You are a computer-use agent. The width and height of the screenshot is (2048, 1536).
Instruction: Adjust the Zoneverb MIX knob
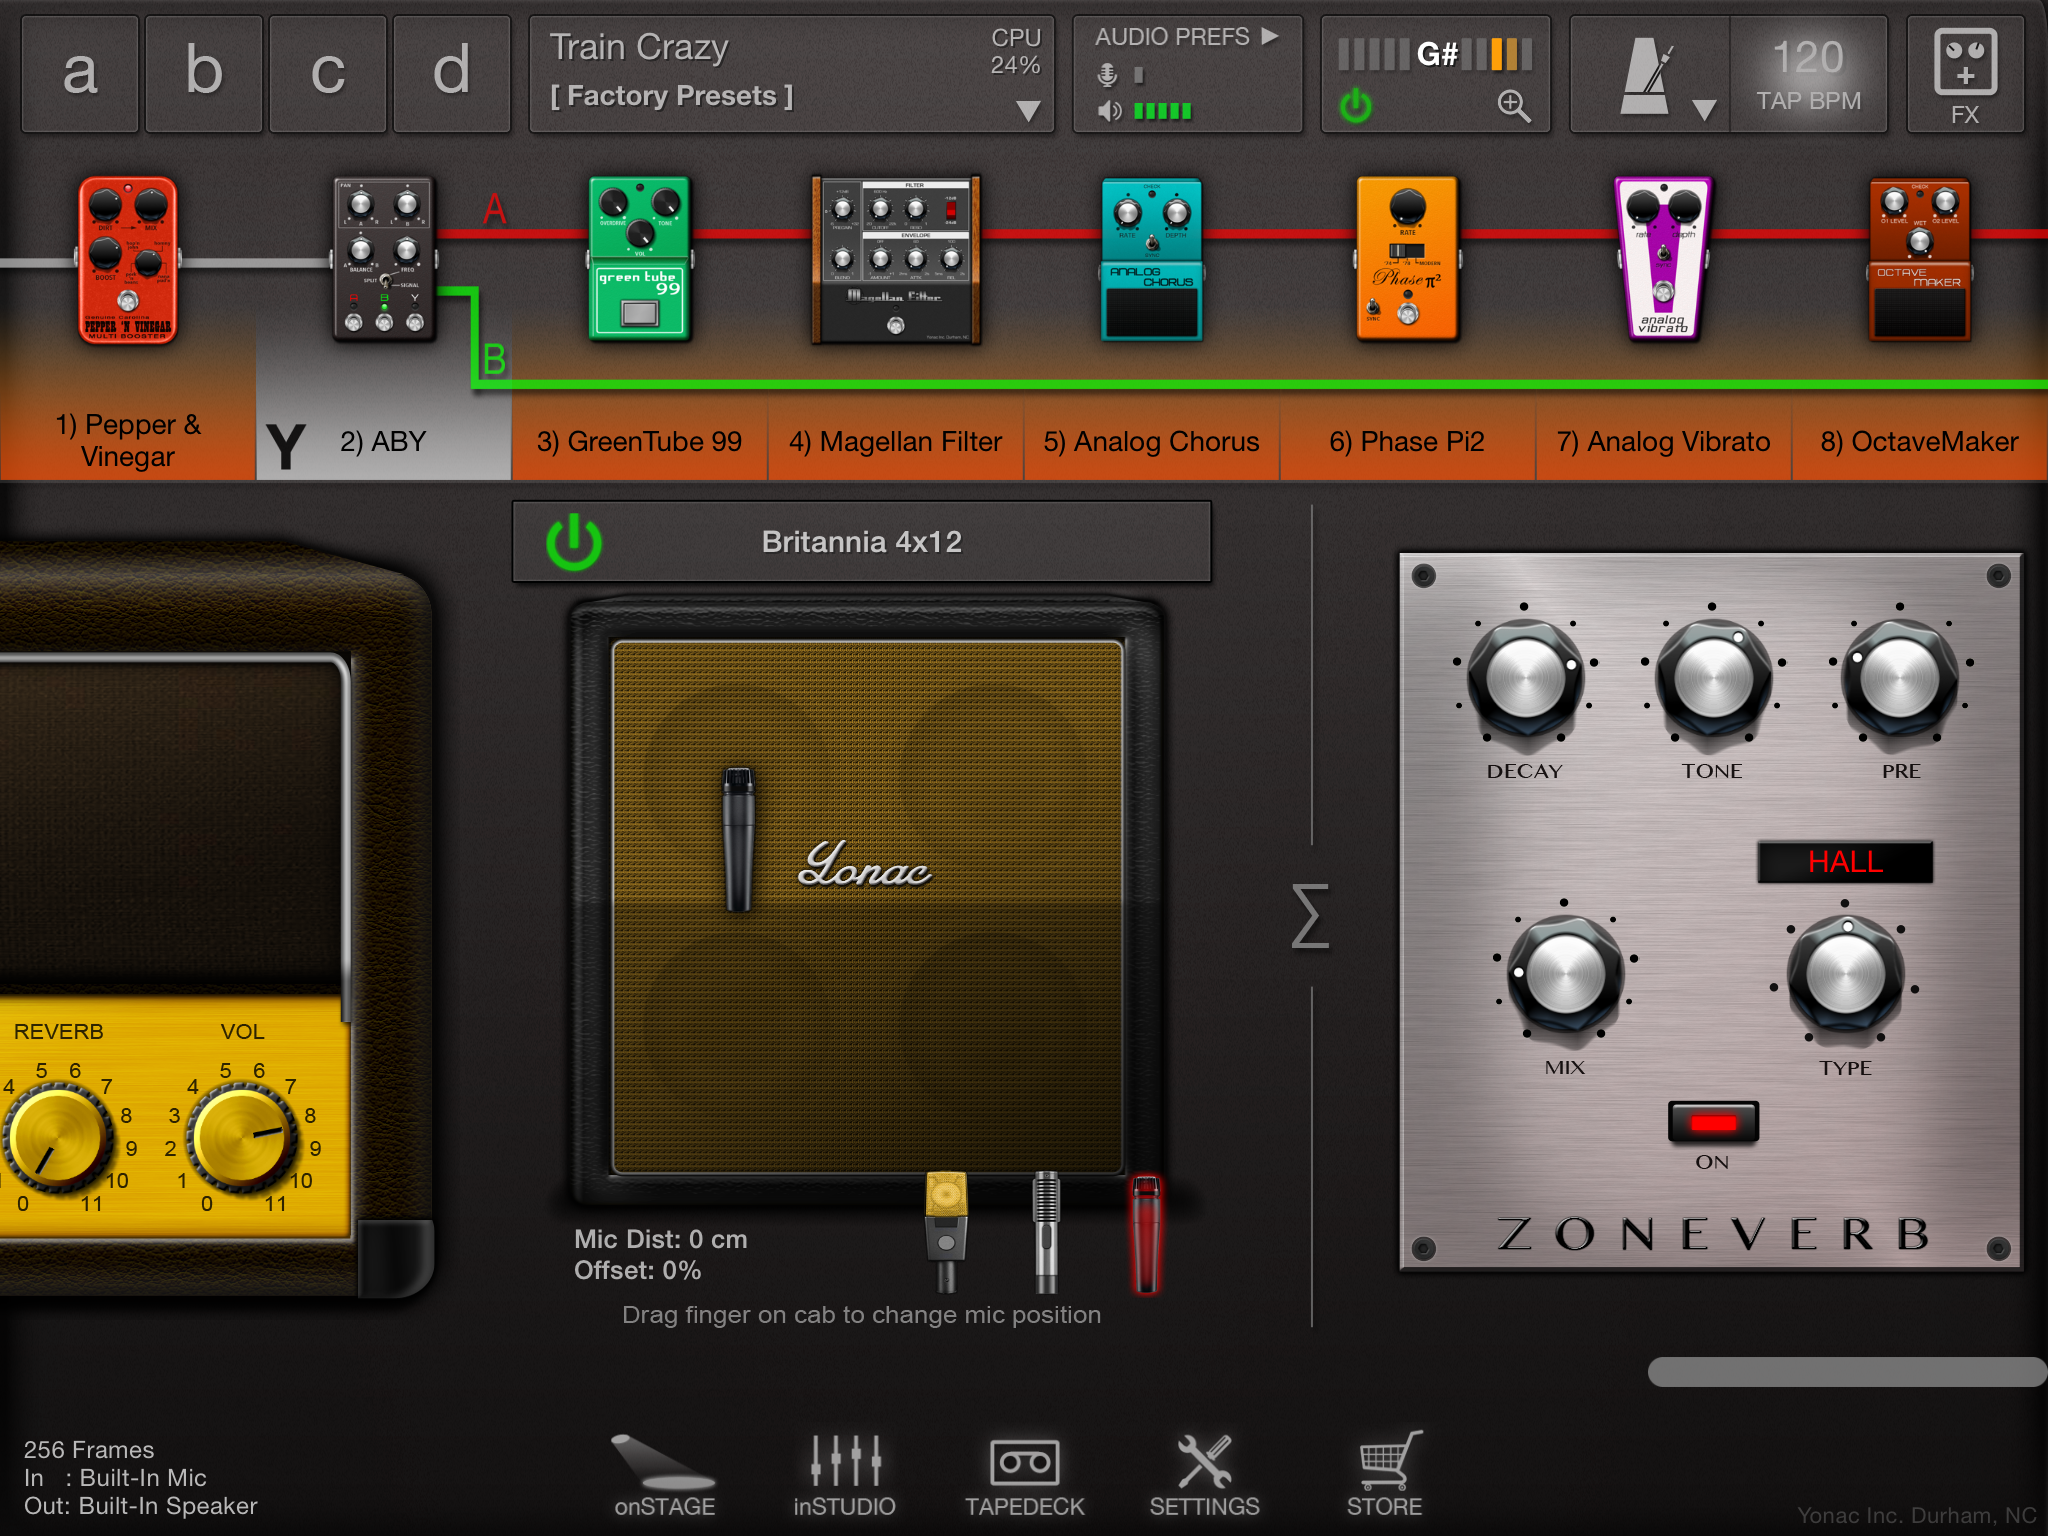click(x=1565, y=974)
